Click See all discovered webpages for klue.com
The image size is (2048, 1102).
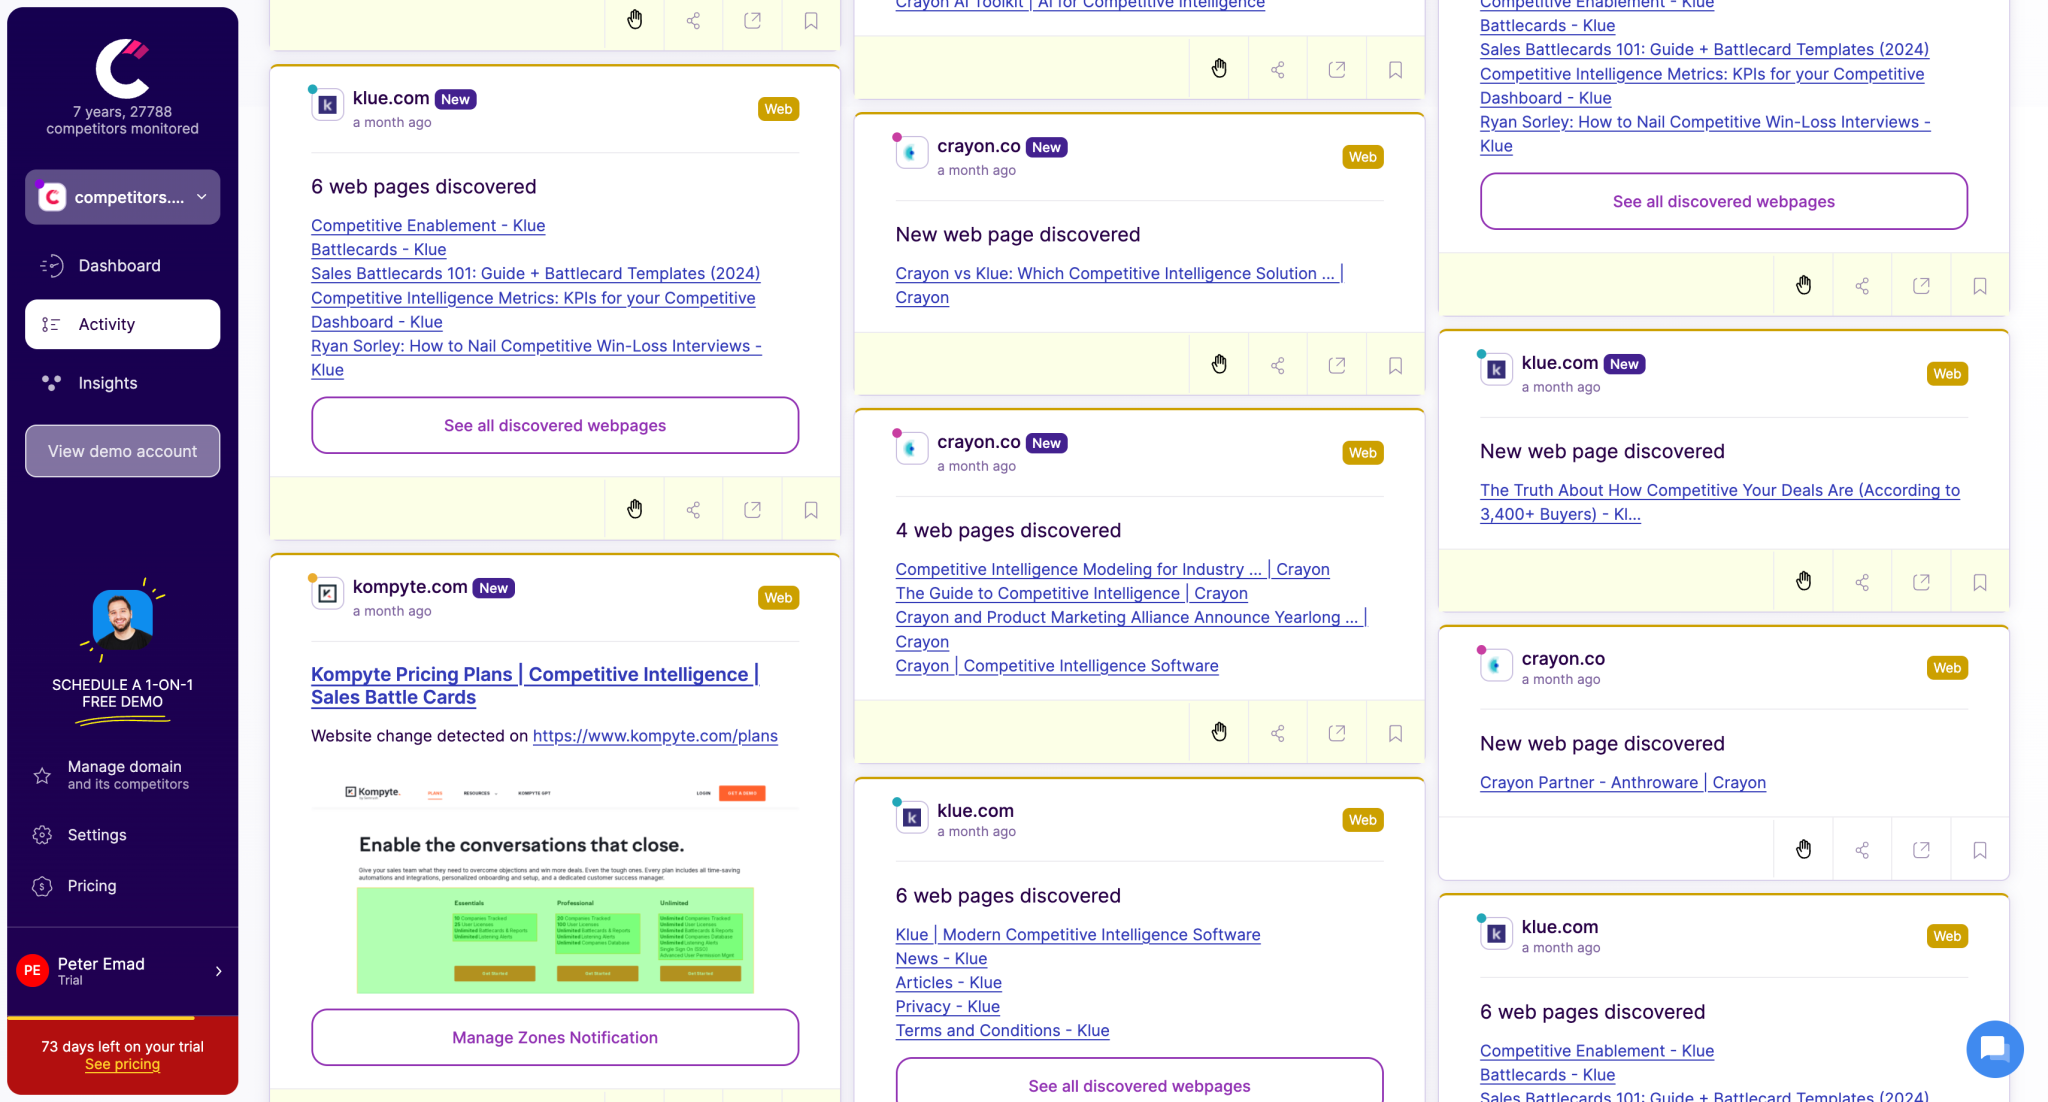(x=554, y=425)
